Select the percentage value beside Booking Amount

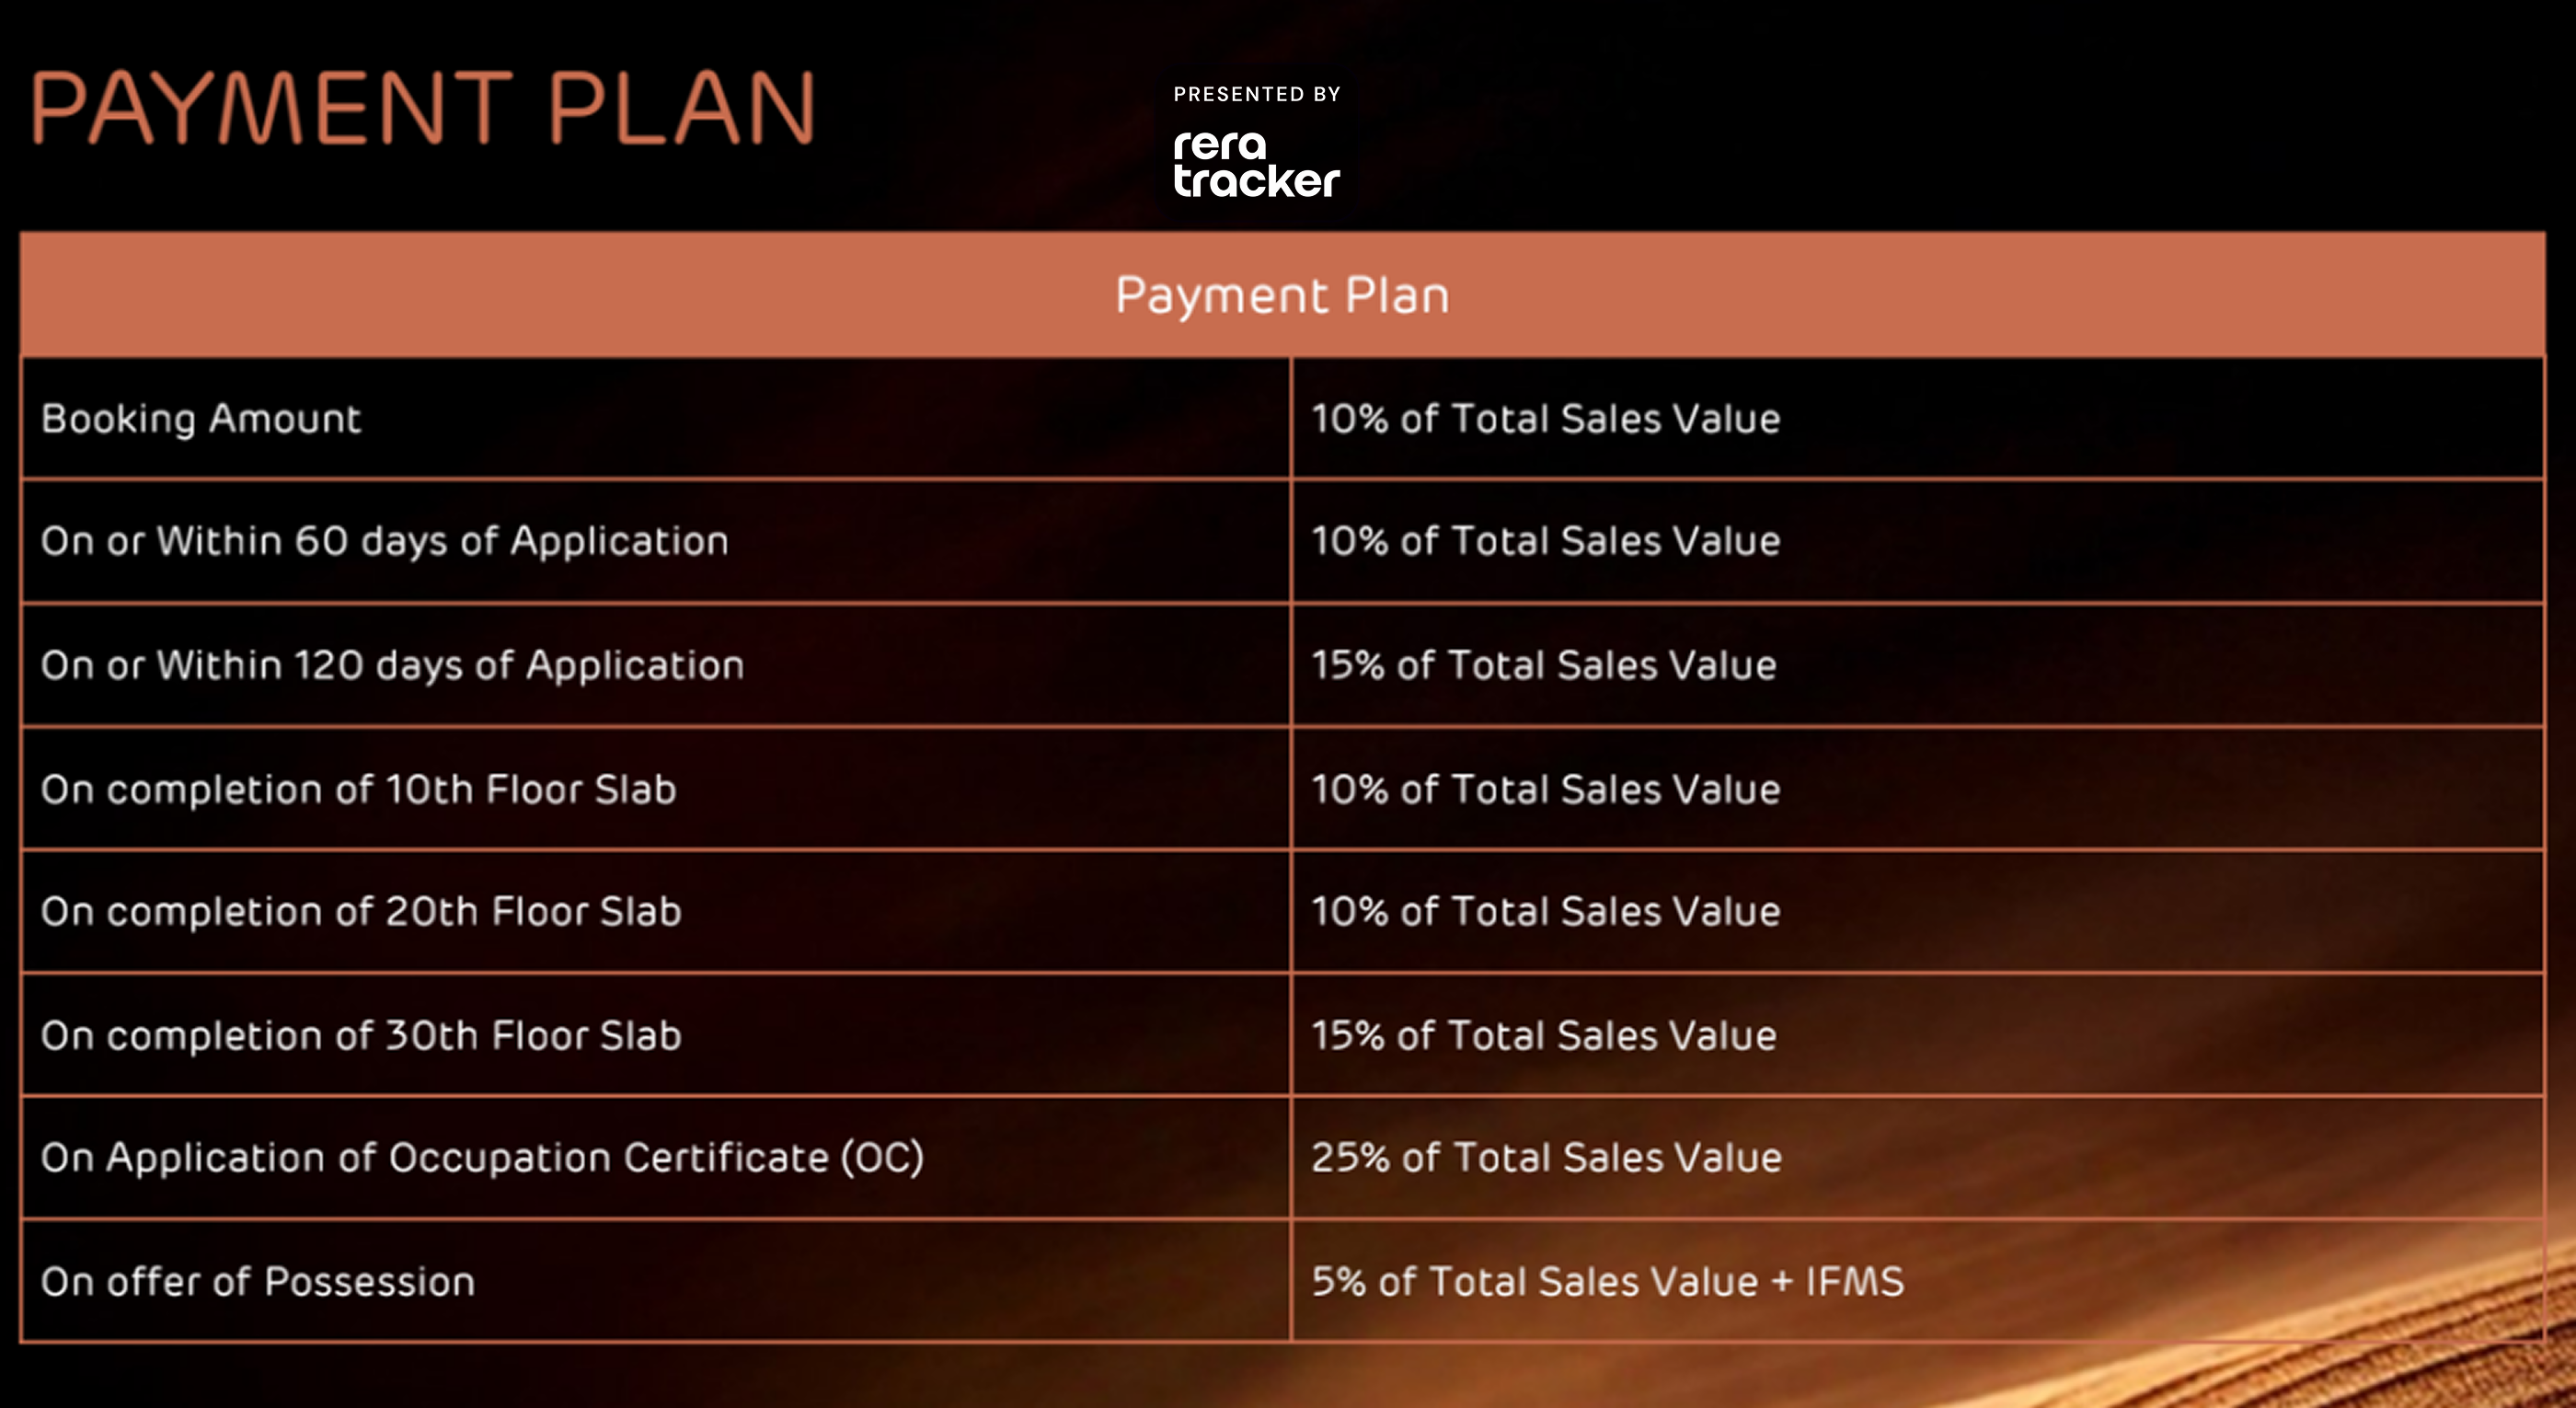click(x=1545, y=418)
